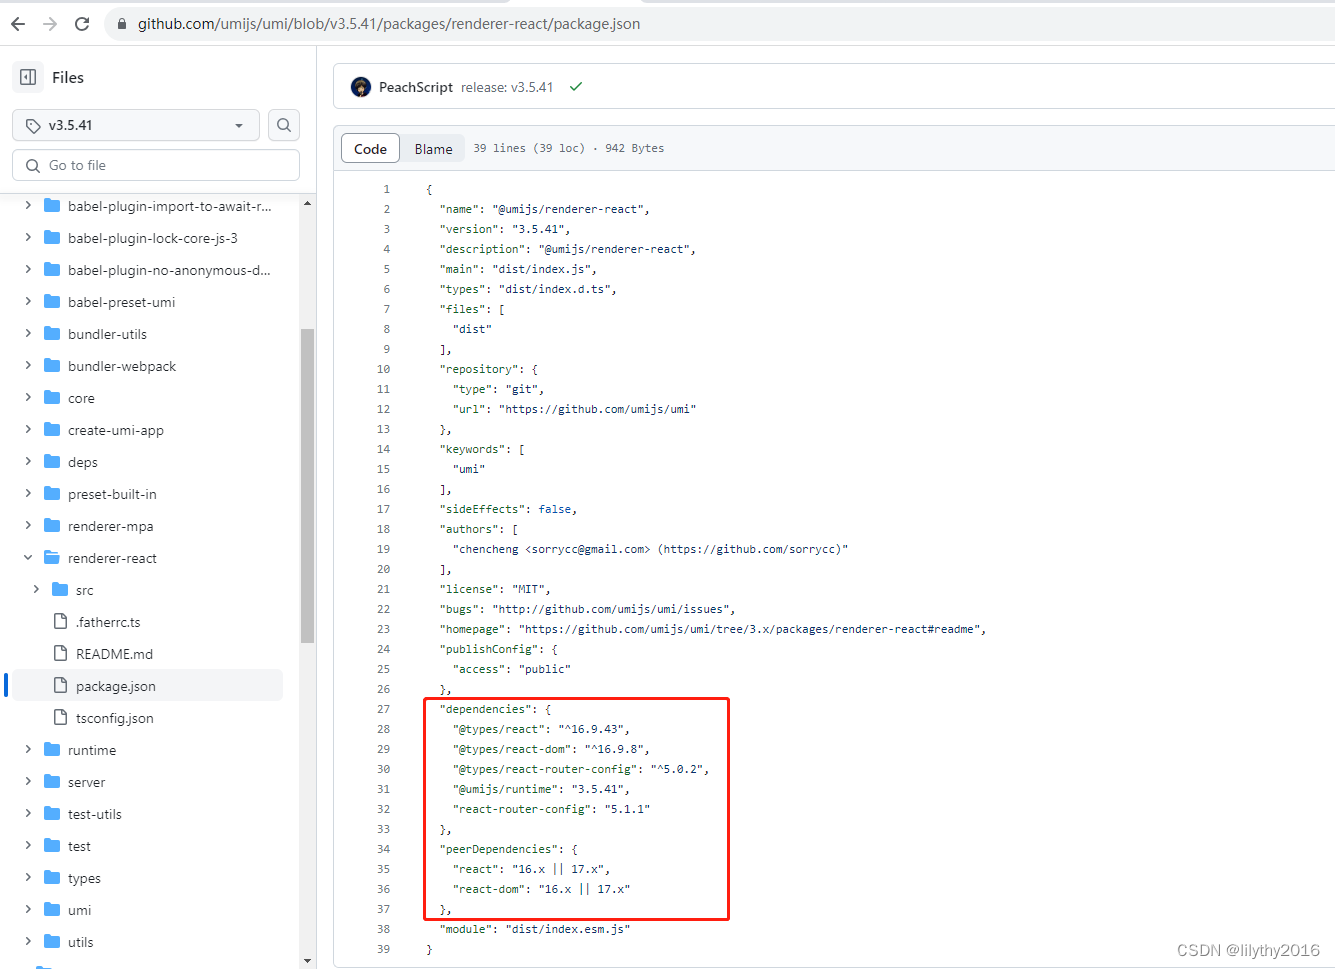Click the test folder icon

pyautogui.click(x=52, y=846)
